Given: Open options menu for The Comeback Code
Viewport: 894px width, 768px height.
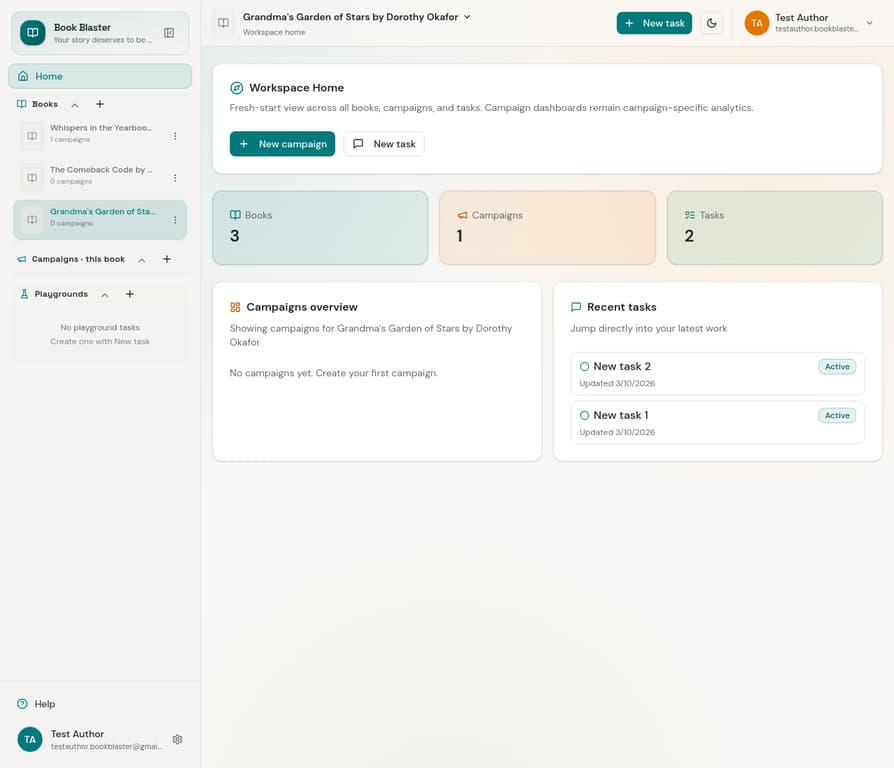Looking at the screenshot, I should [175, 178].
